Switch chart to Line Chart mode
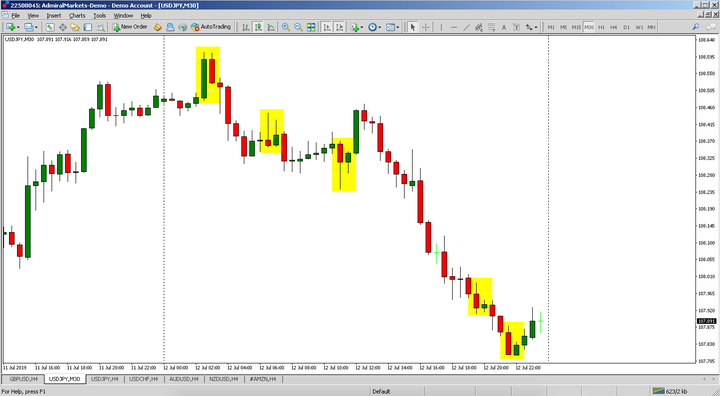 (271, 27)
